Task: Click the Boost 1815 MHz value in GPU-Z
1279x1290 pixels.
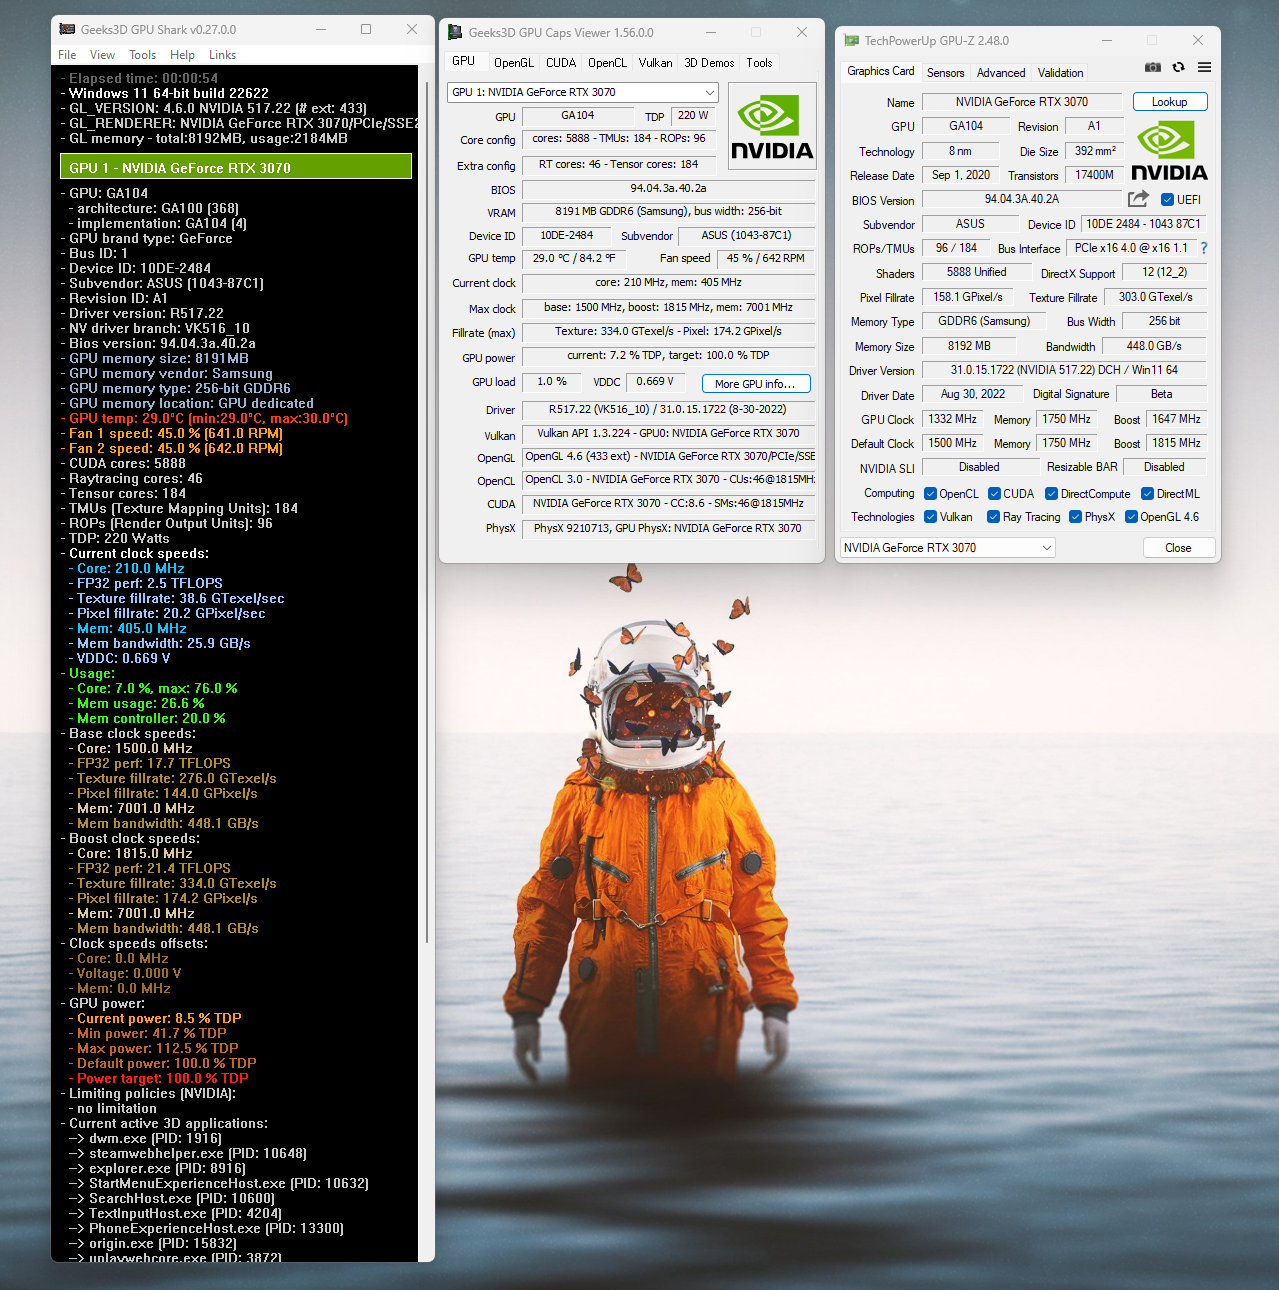Action: point(1176,443)
